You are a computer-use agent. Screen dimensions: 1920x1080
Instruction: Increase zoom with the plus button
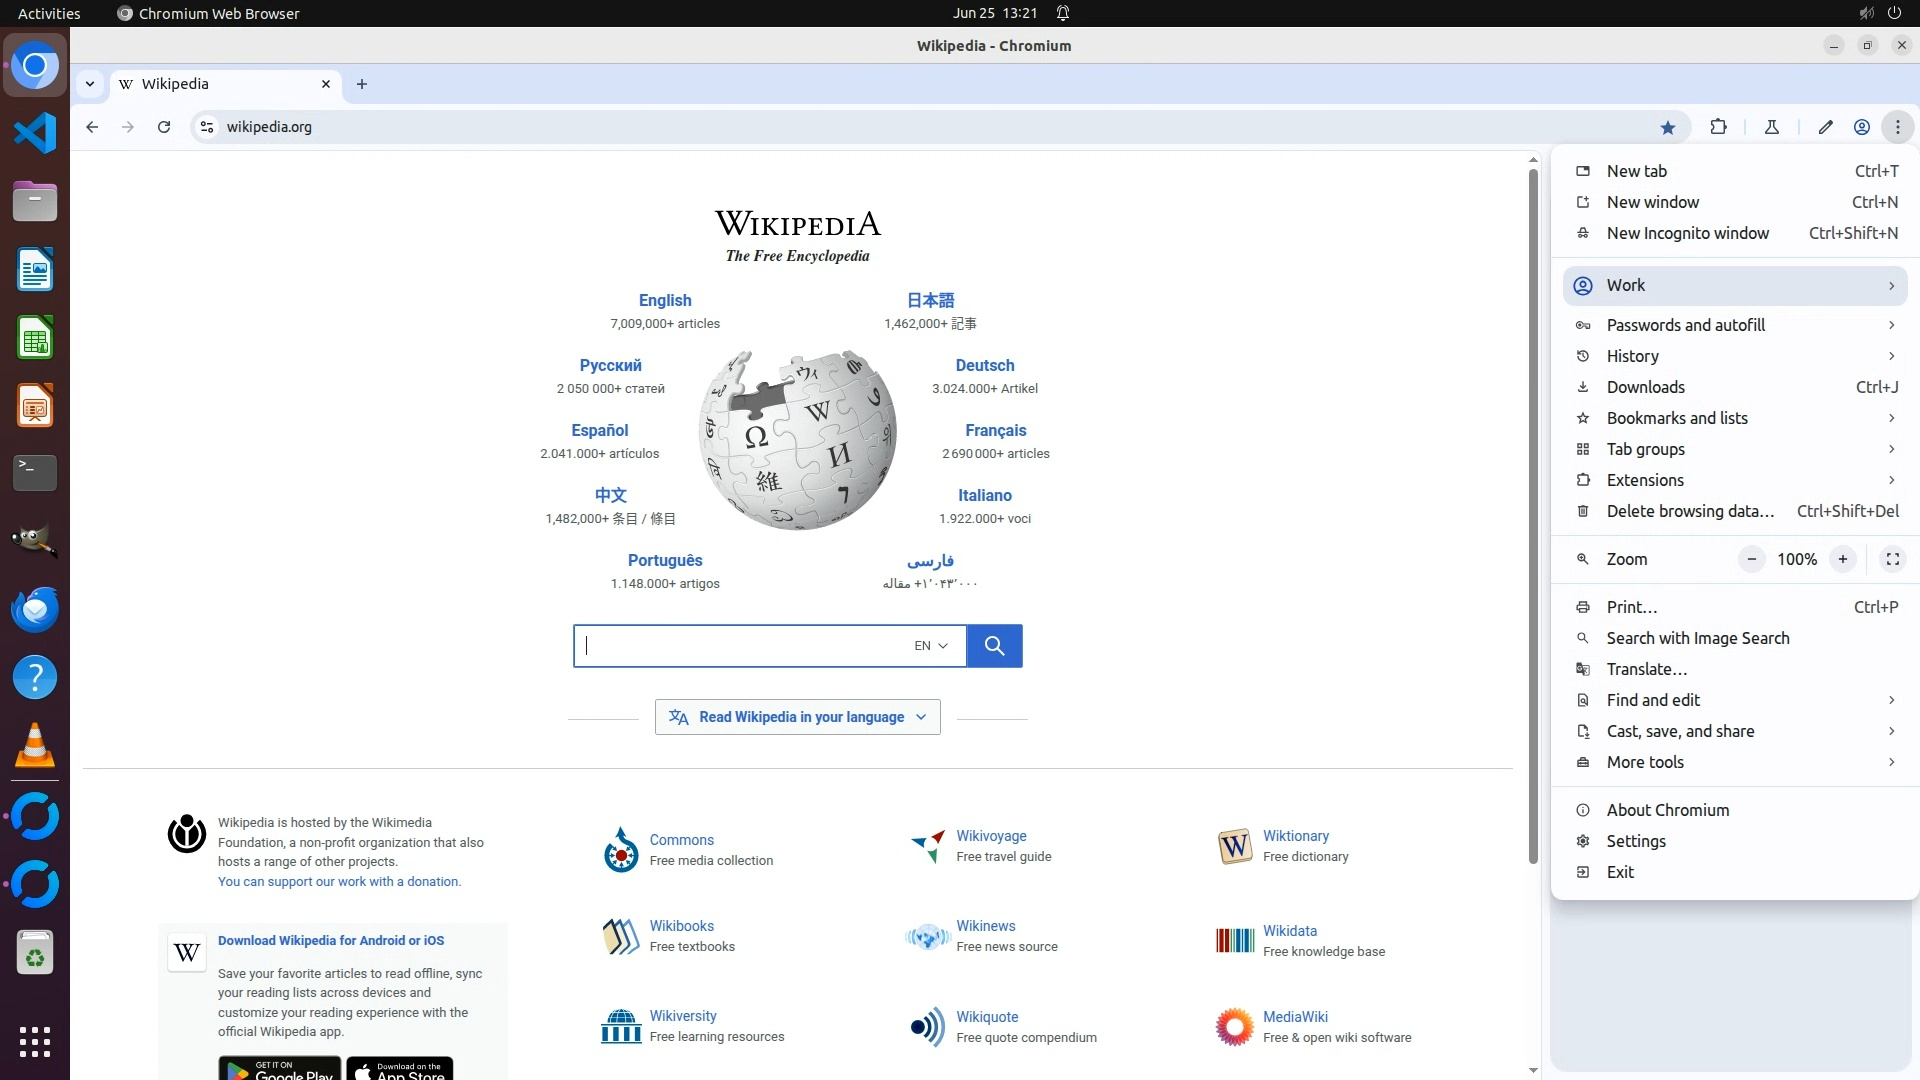point(1842,559)
